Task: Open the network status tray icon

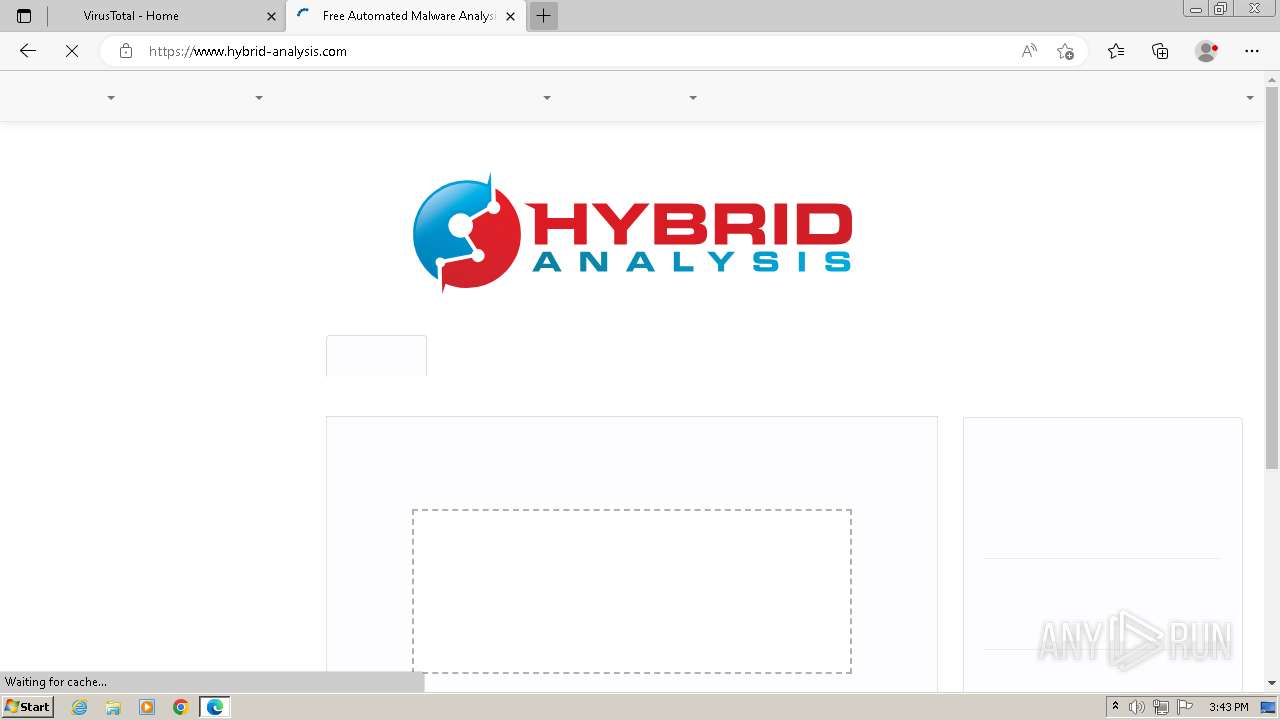Action: 1161,707
